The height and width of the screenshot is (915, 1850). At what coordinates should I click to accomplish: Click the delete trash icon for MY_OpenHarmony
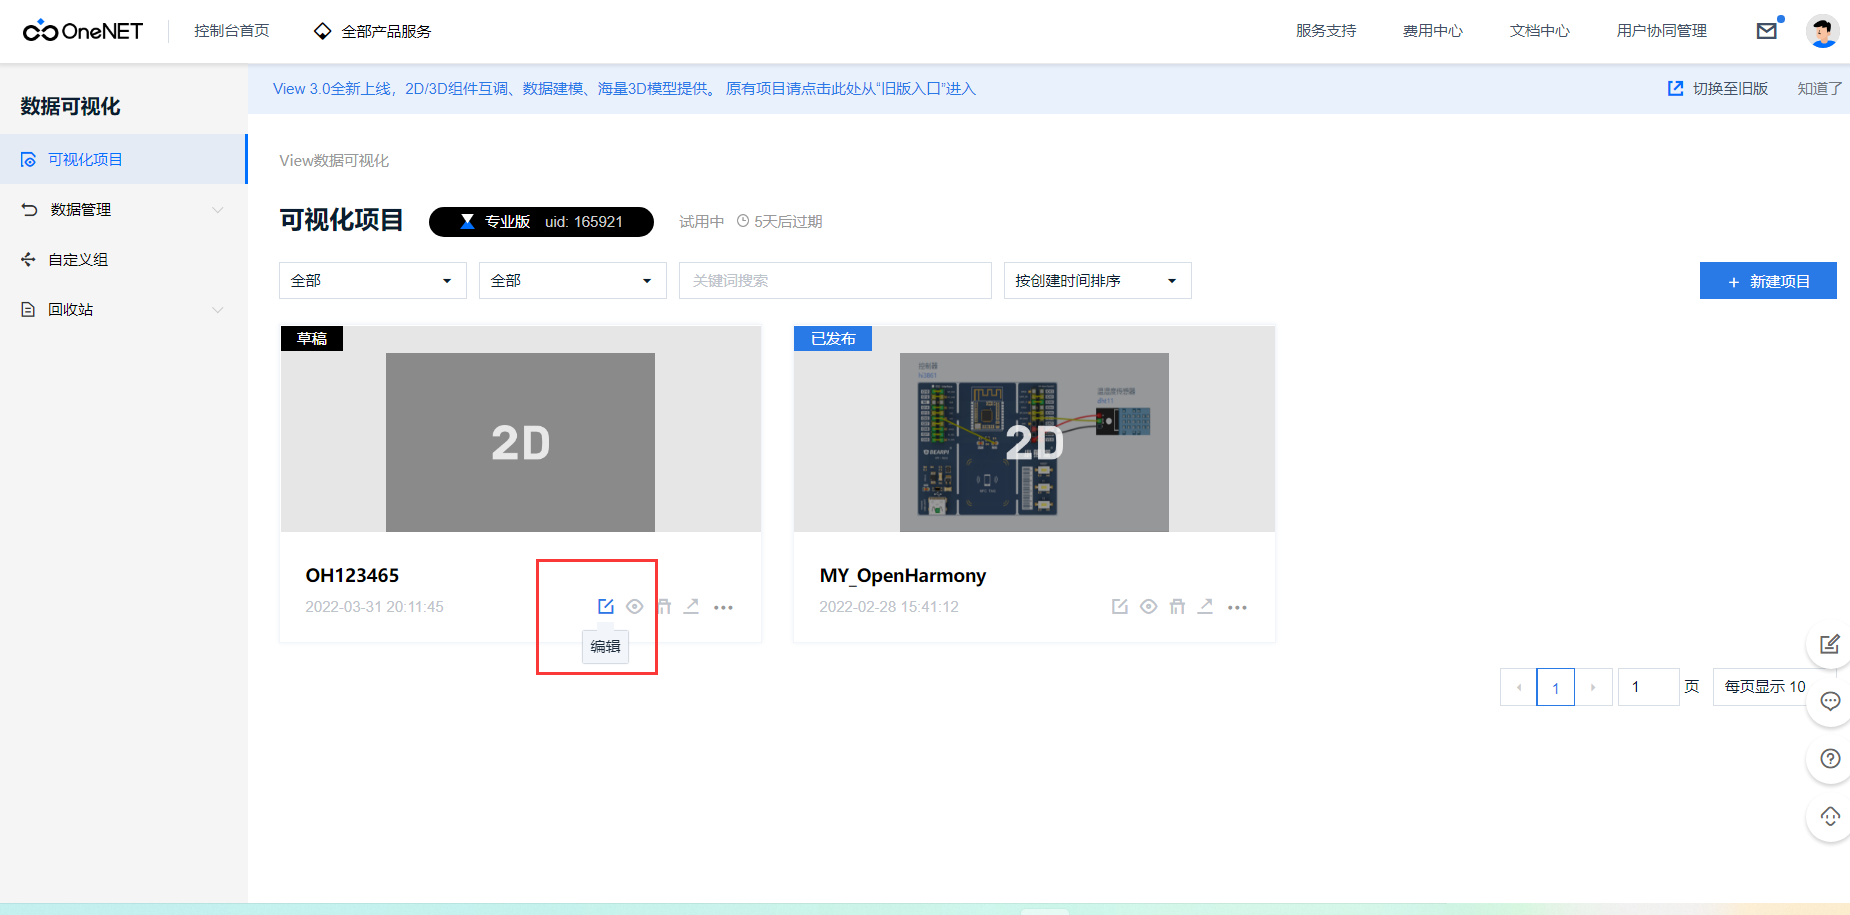pos(1177,606)
